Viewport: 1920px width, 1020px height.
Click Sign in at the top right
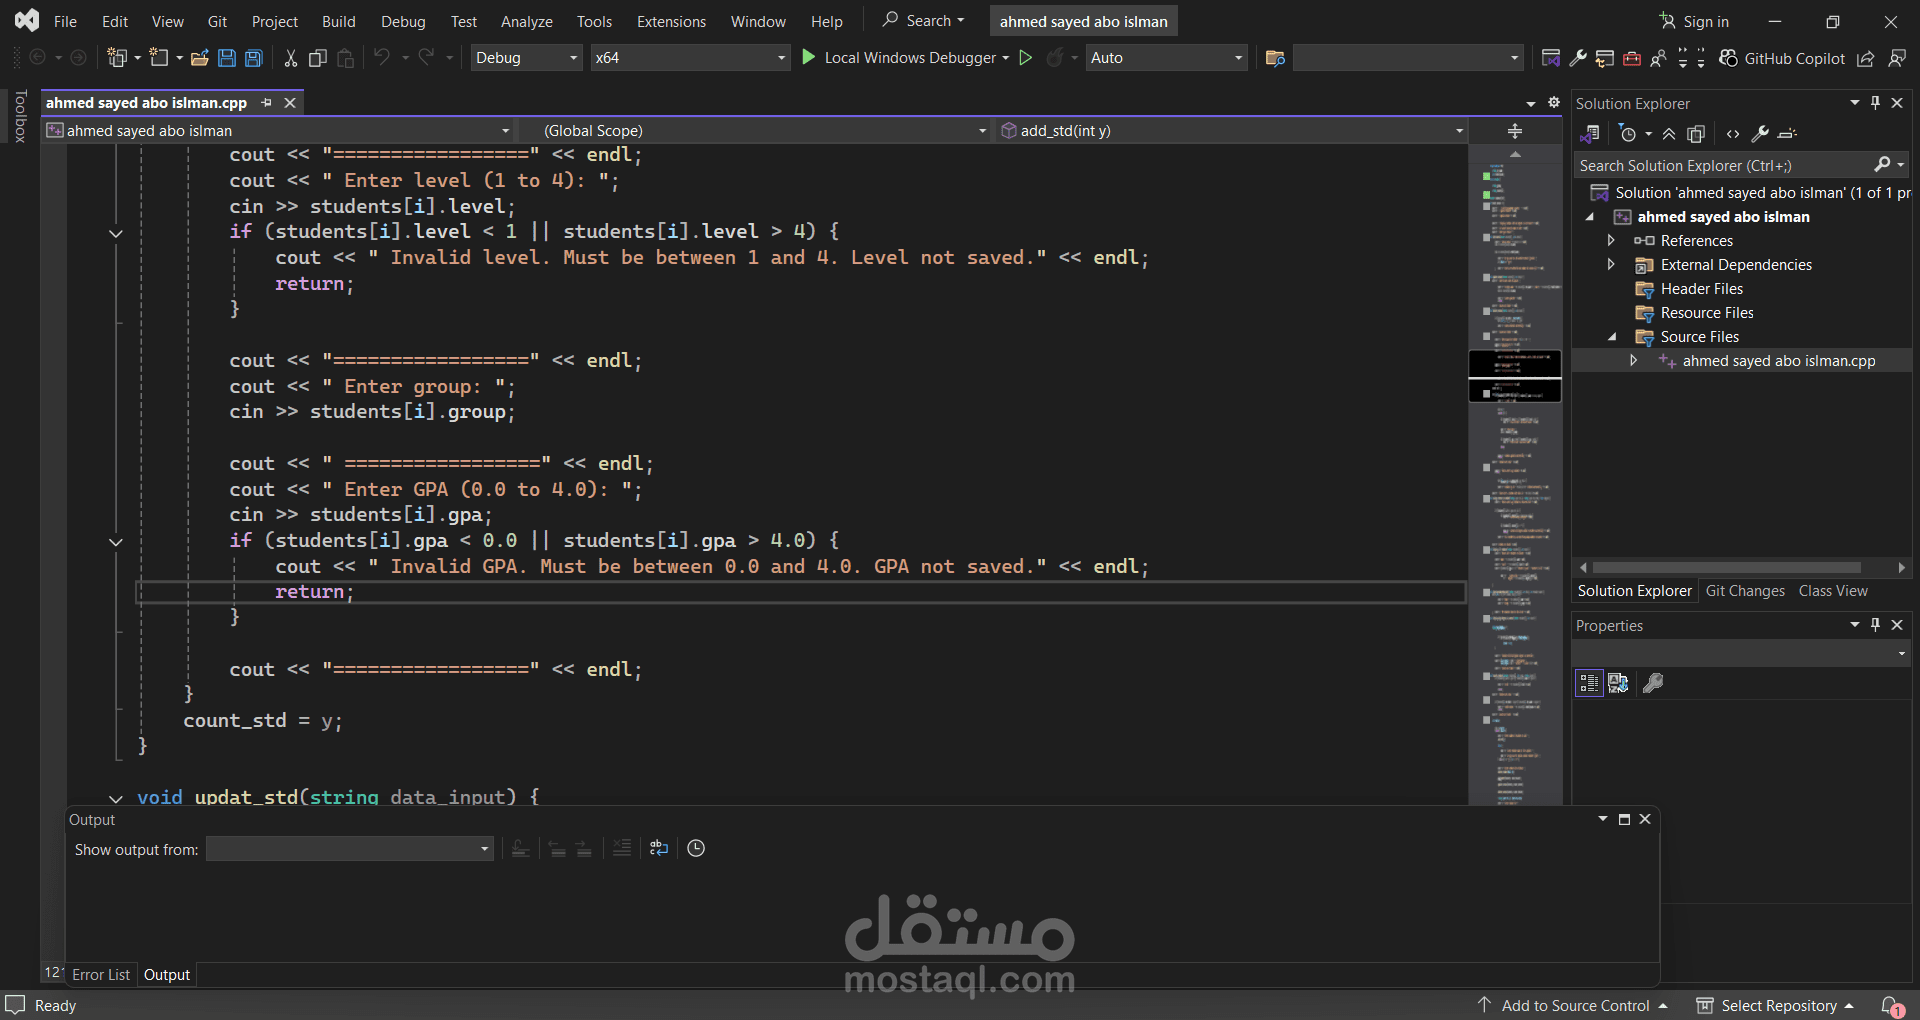pos(1694,21)
